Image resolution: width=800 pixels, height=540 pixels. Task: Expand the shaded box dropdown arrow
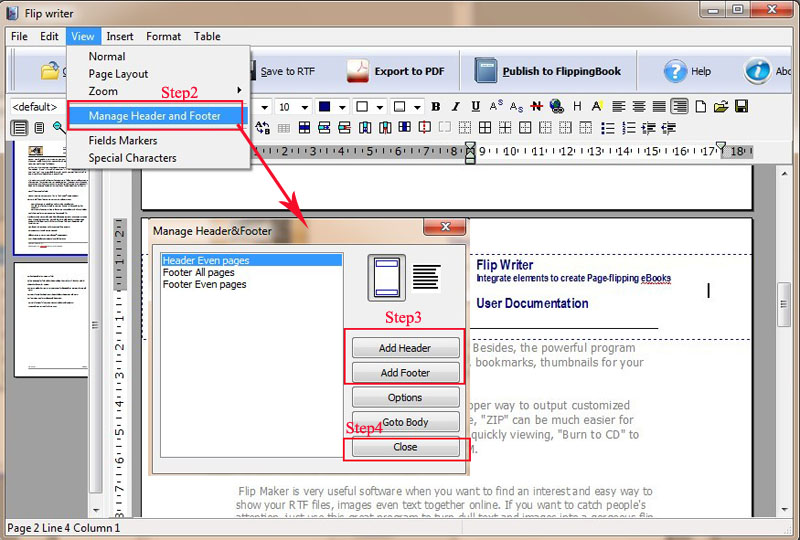(x=417, y=107)
